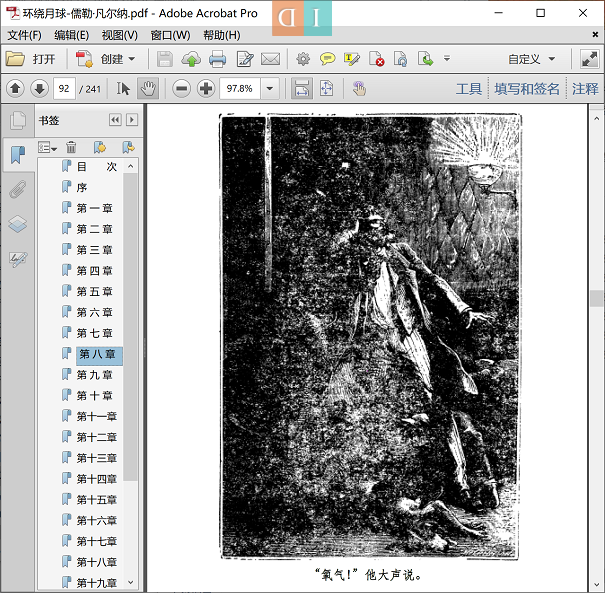Open the 视图(V) menu
Viewport: 605px width, 593px height.
pos(120,35)
